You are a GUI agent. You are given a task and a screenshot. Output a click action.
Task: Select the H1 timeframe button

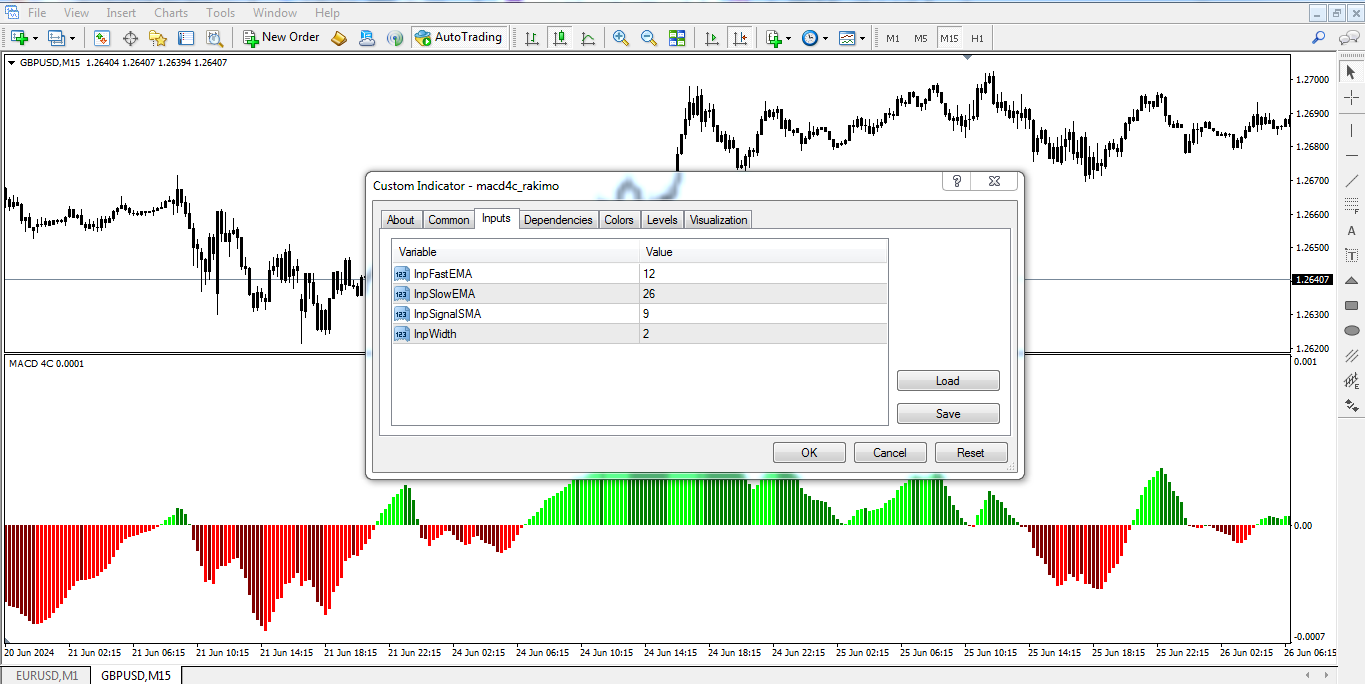coord(976,37)
